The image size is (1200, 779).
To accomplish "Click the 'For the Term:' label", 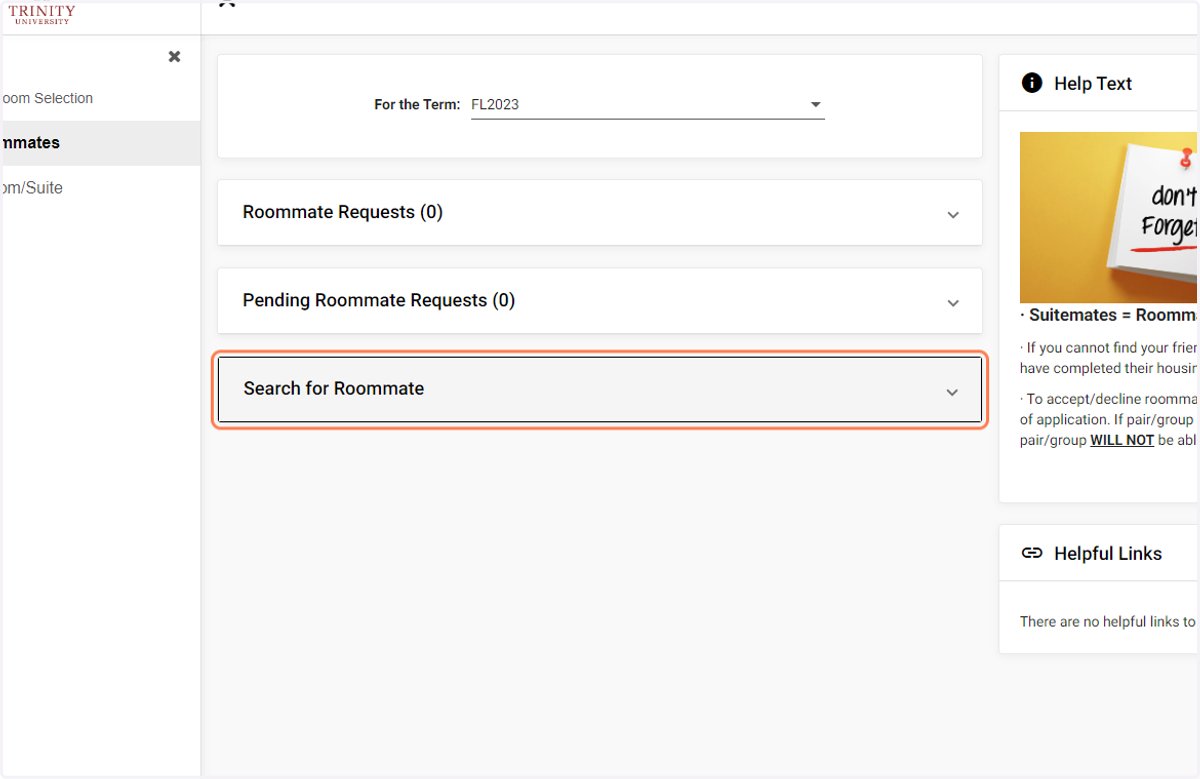I will (x=417, y=104).
